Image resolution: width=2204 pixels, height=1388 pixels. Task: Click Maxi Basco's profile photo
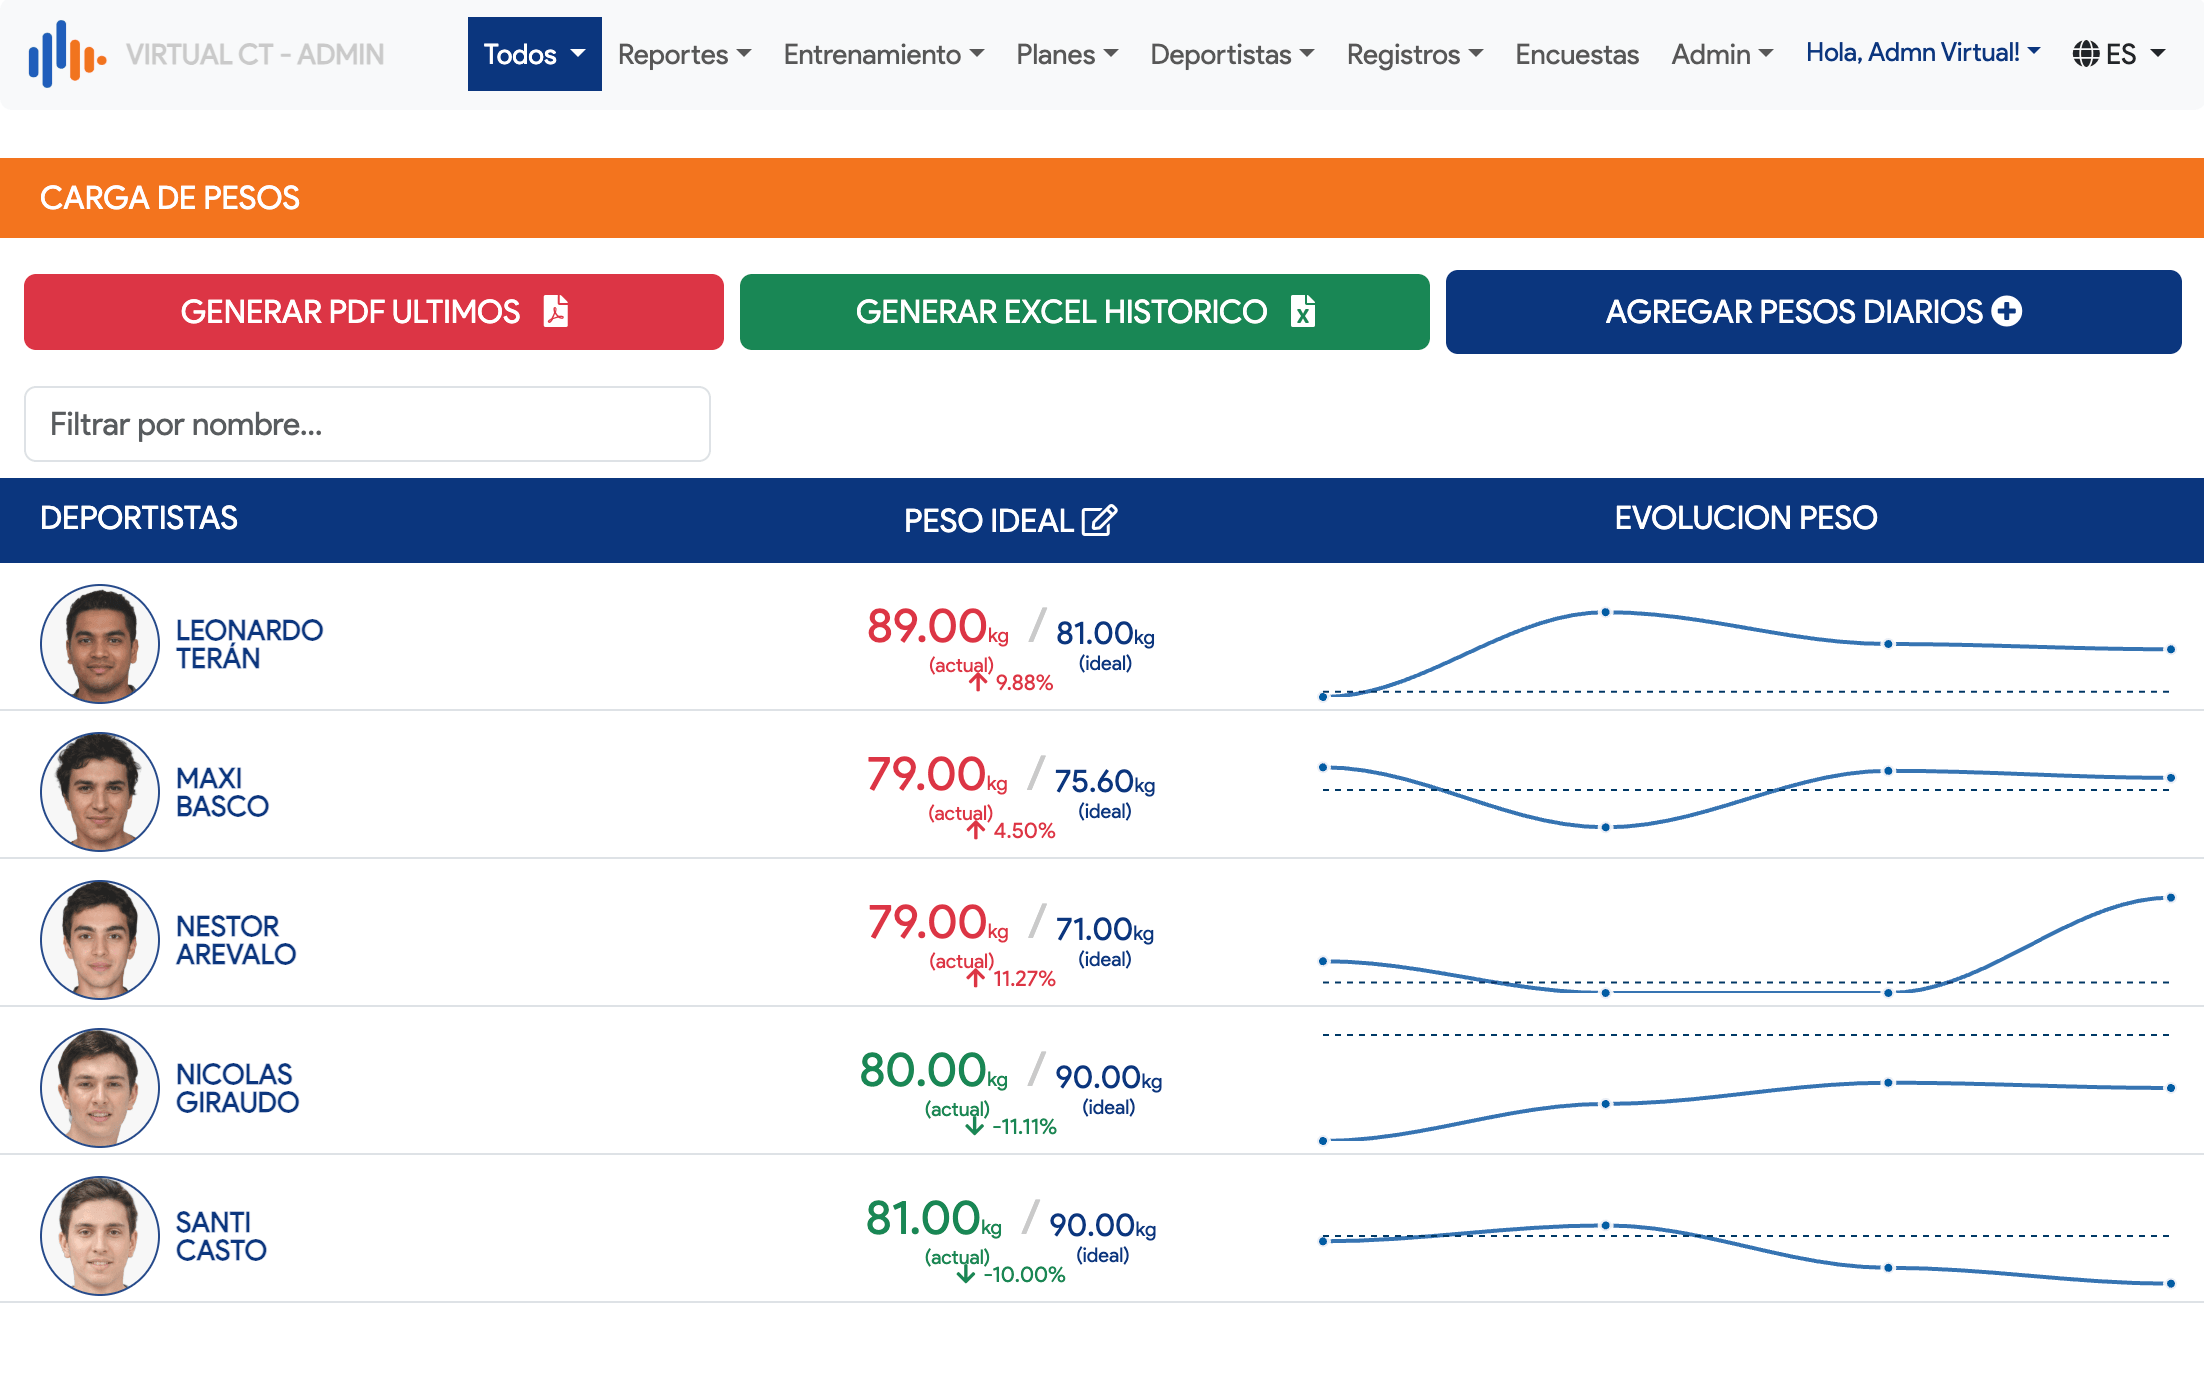[100, 791]
